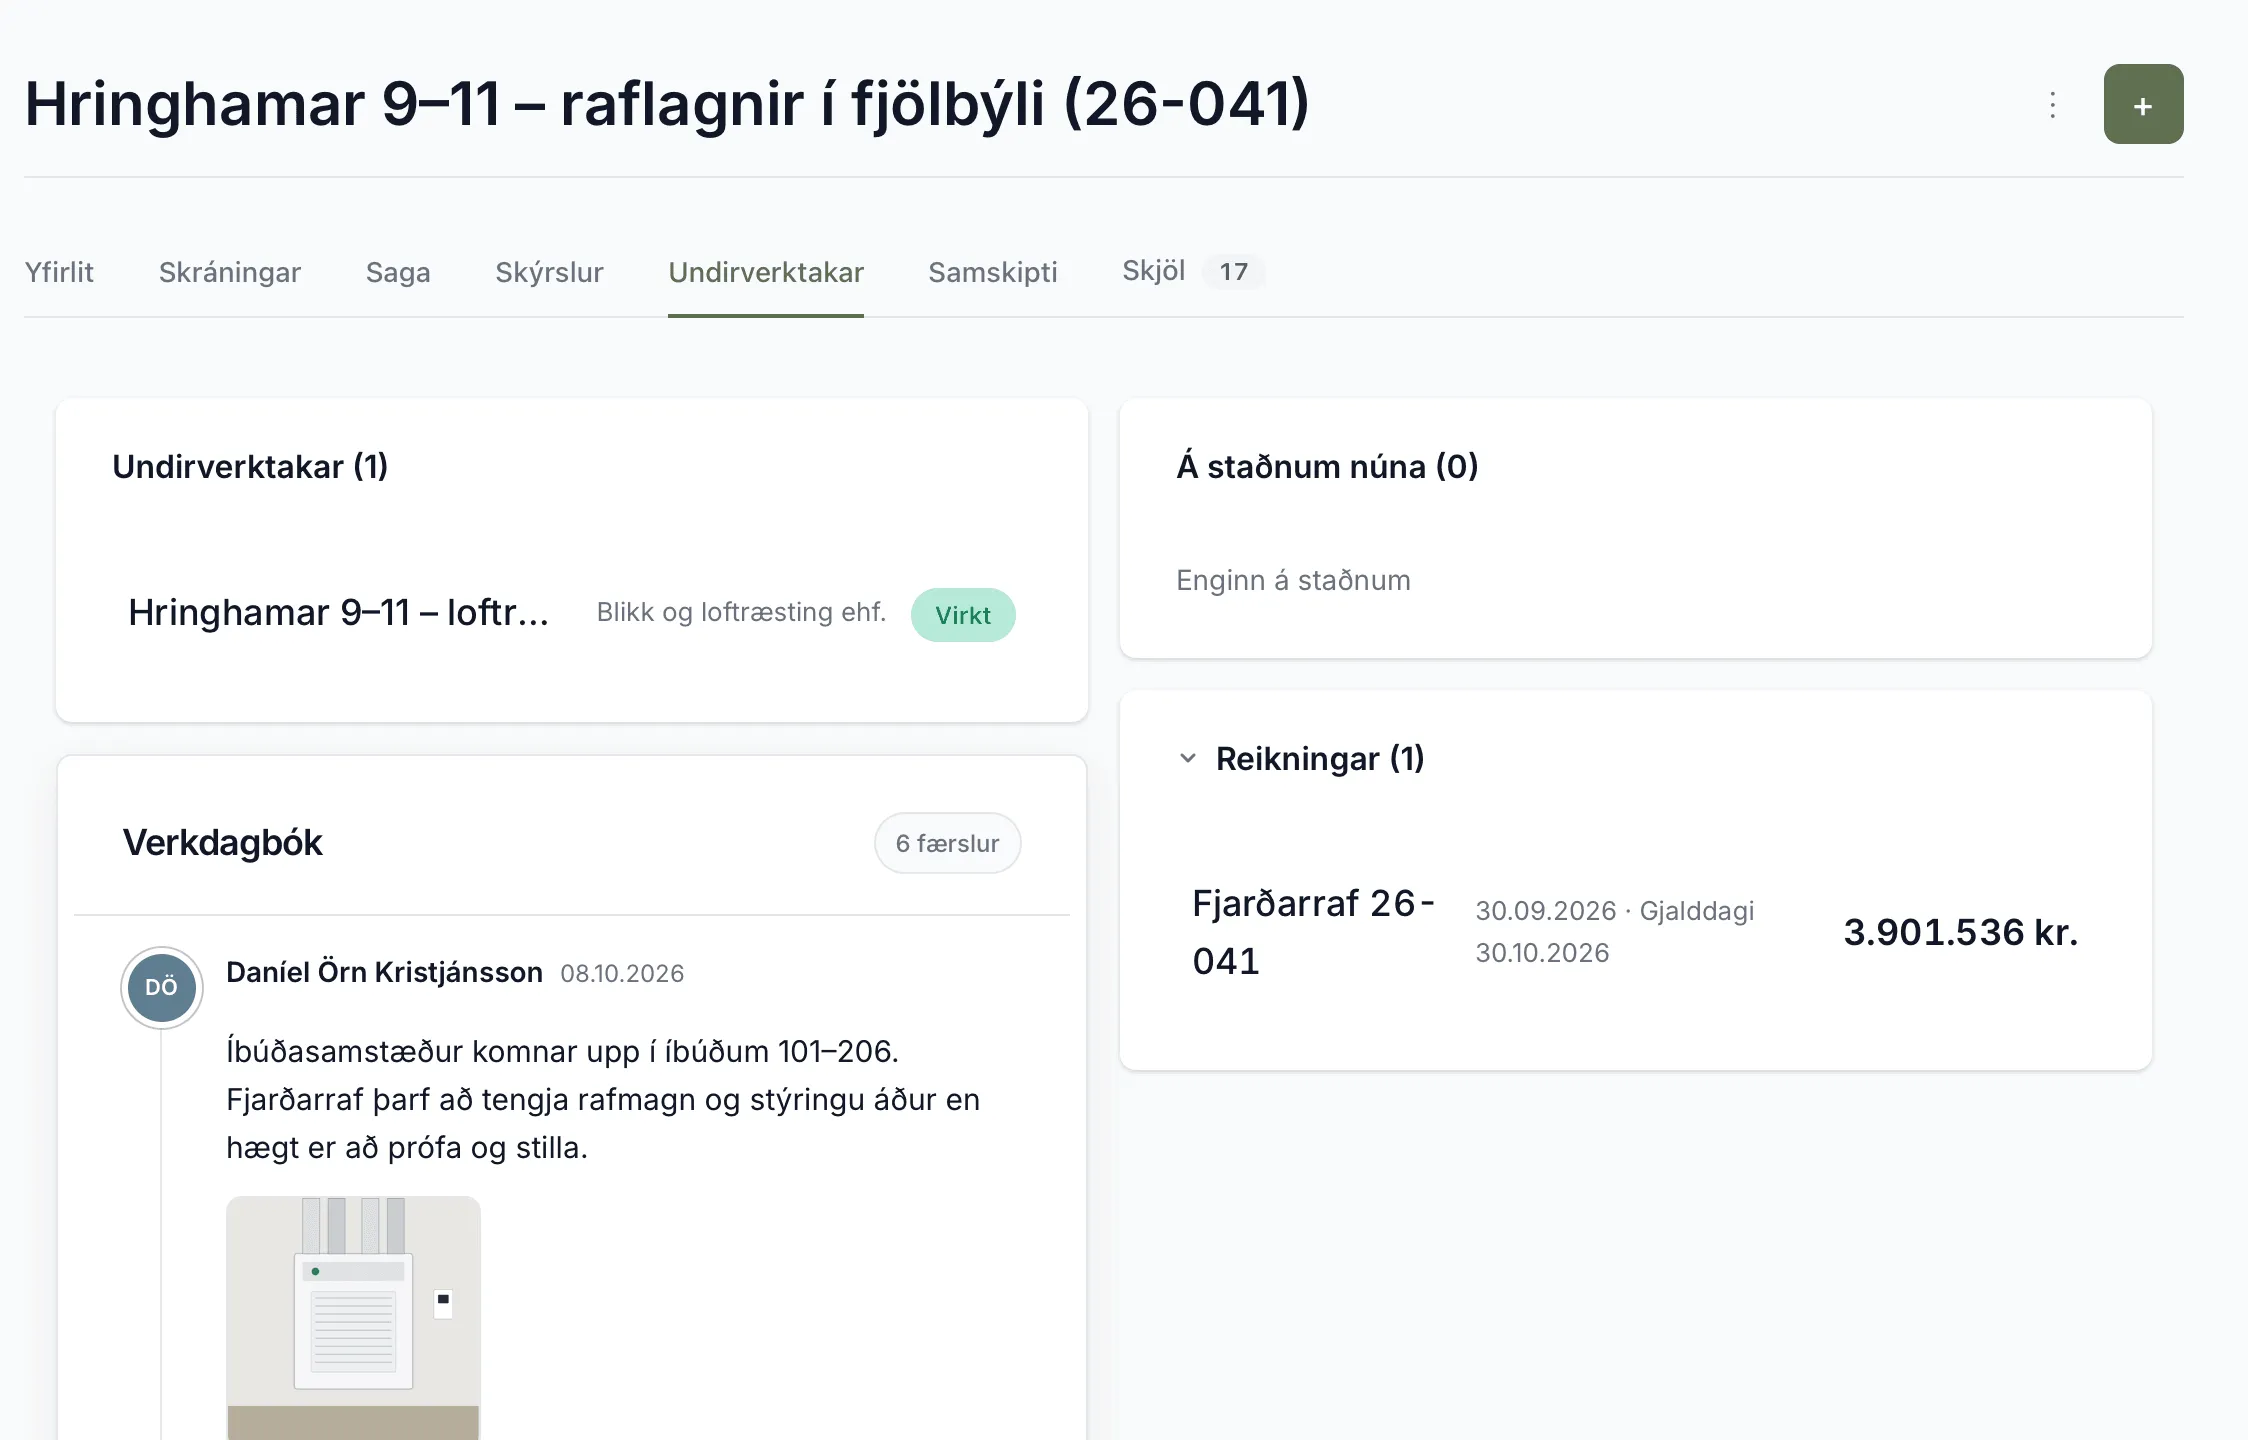The width and height of the screenshot is (2248, 1440).
Task: Click the project title Hringhamar 9–11
Action: tap(667, 104)
